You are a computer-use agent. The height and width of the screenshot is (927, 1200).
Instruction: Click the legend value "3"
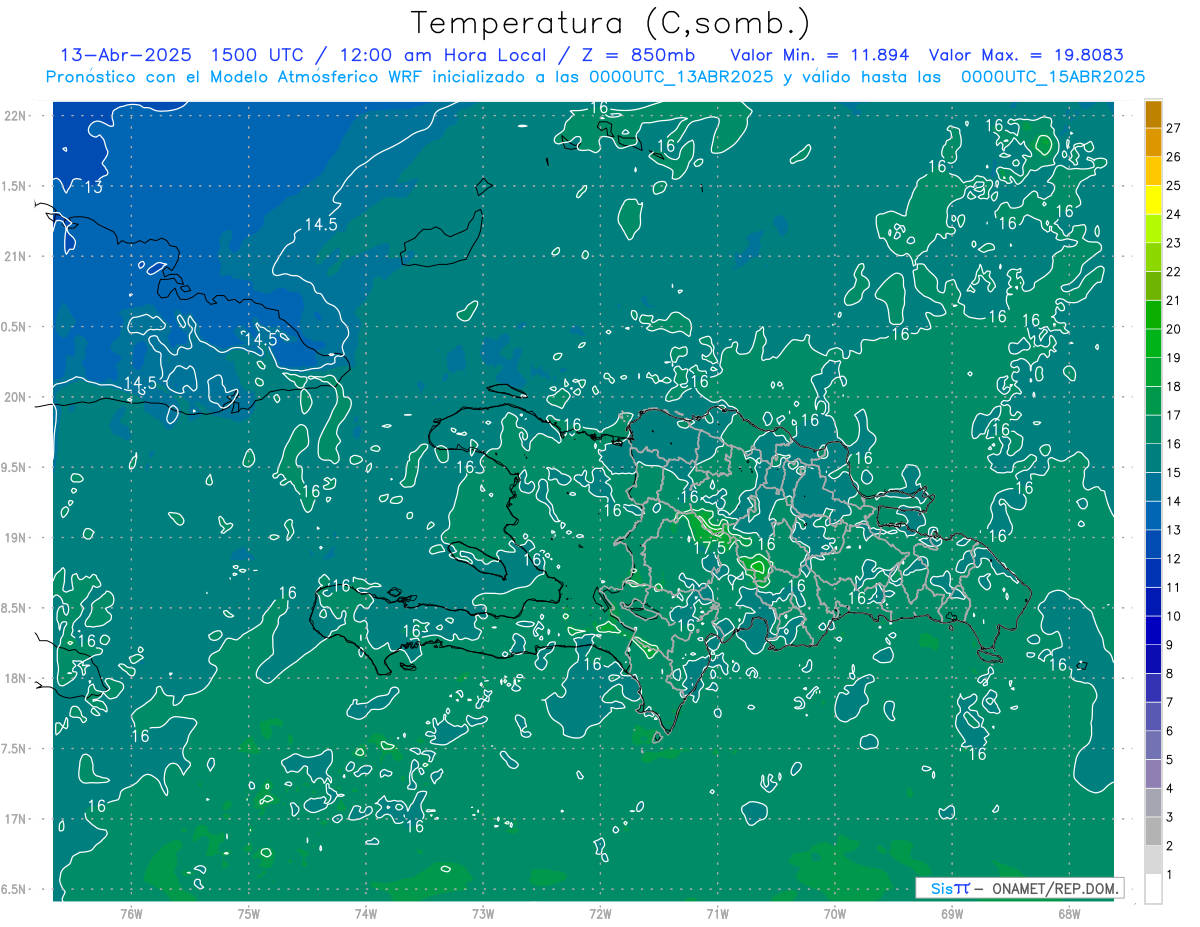pyautogui.click(x=1170, y=818)
